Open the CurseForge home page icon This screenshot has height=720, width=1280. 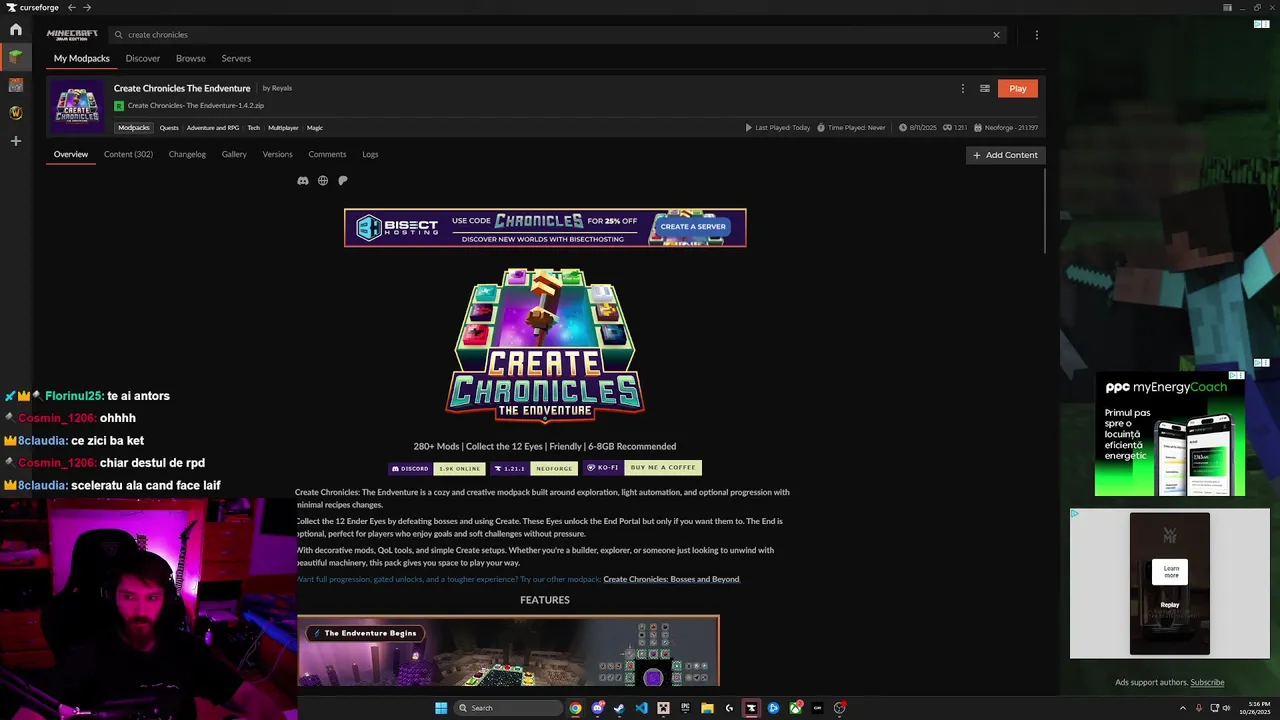tap(16, 30)
